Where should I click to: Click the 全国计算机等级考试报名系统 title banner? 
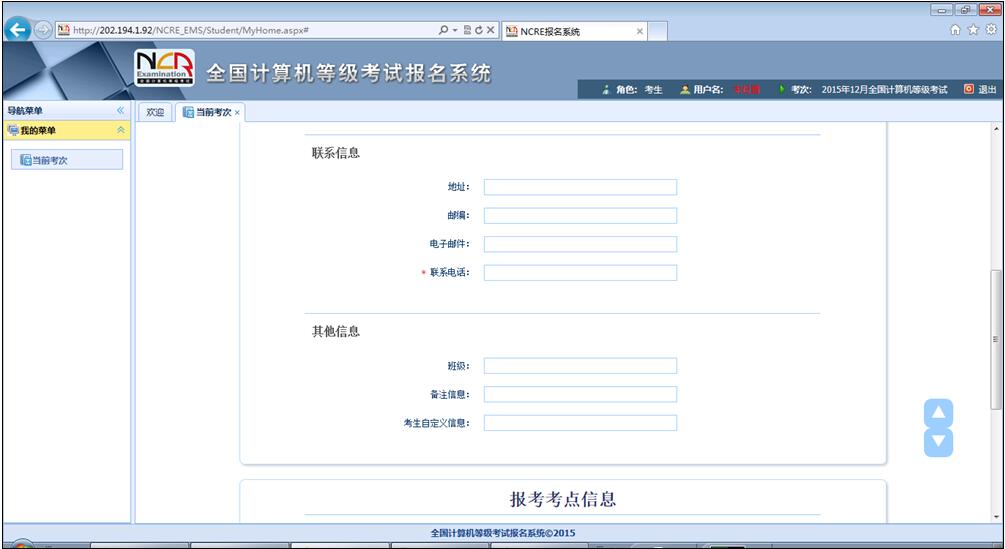pyautogui.click(x=349, y=73)
